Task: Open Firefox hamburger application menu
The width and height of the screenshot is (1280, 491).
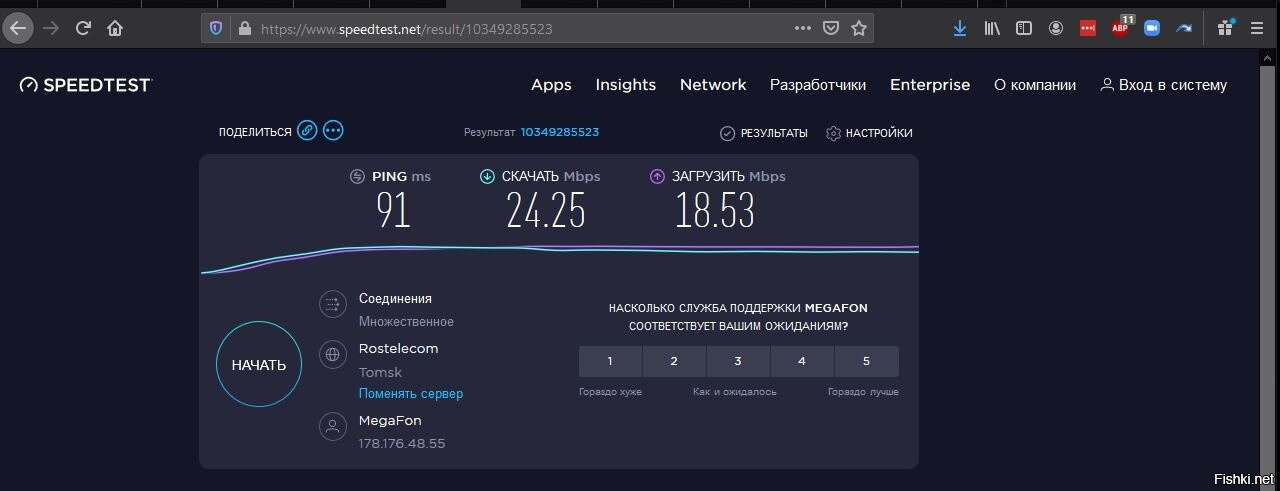Action: coord(1257,28)
